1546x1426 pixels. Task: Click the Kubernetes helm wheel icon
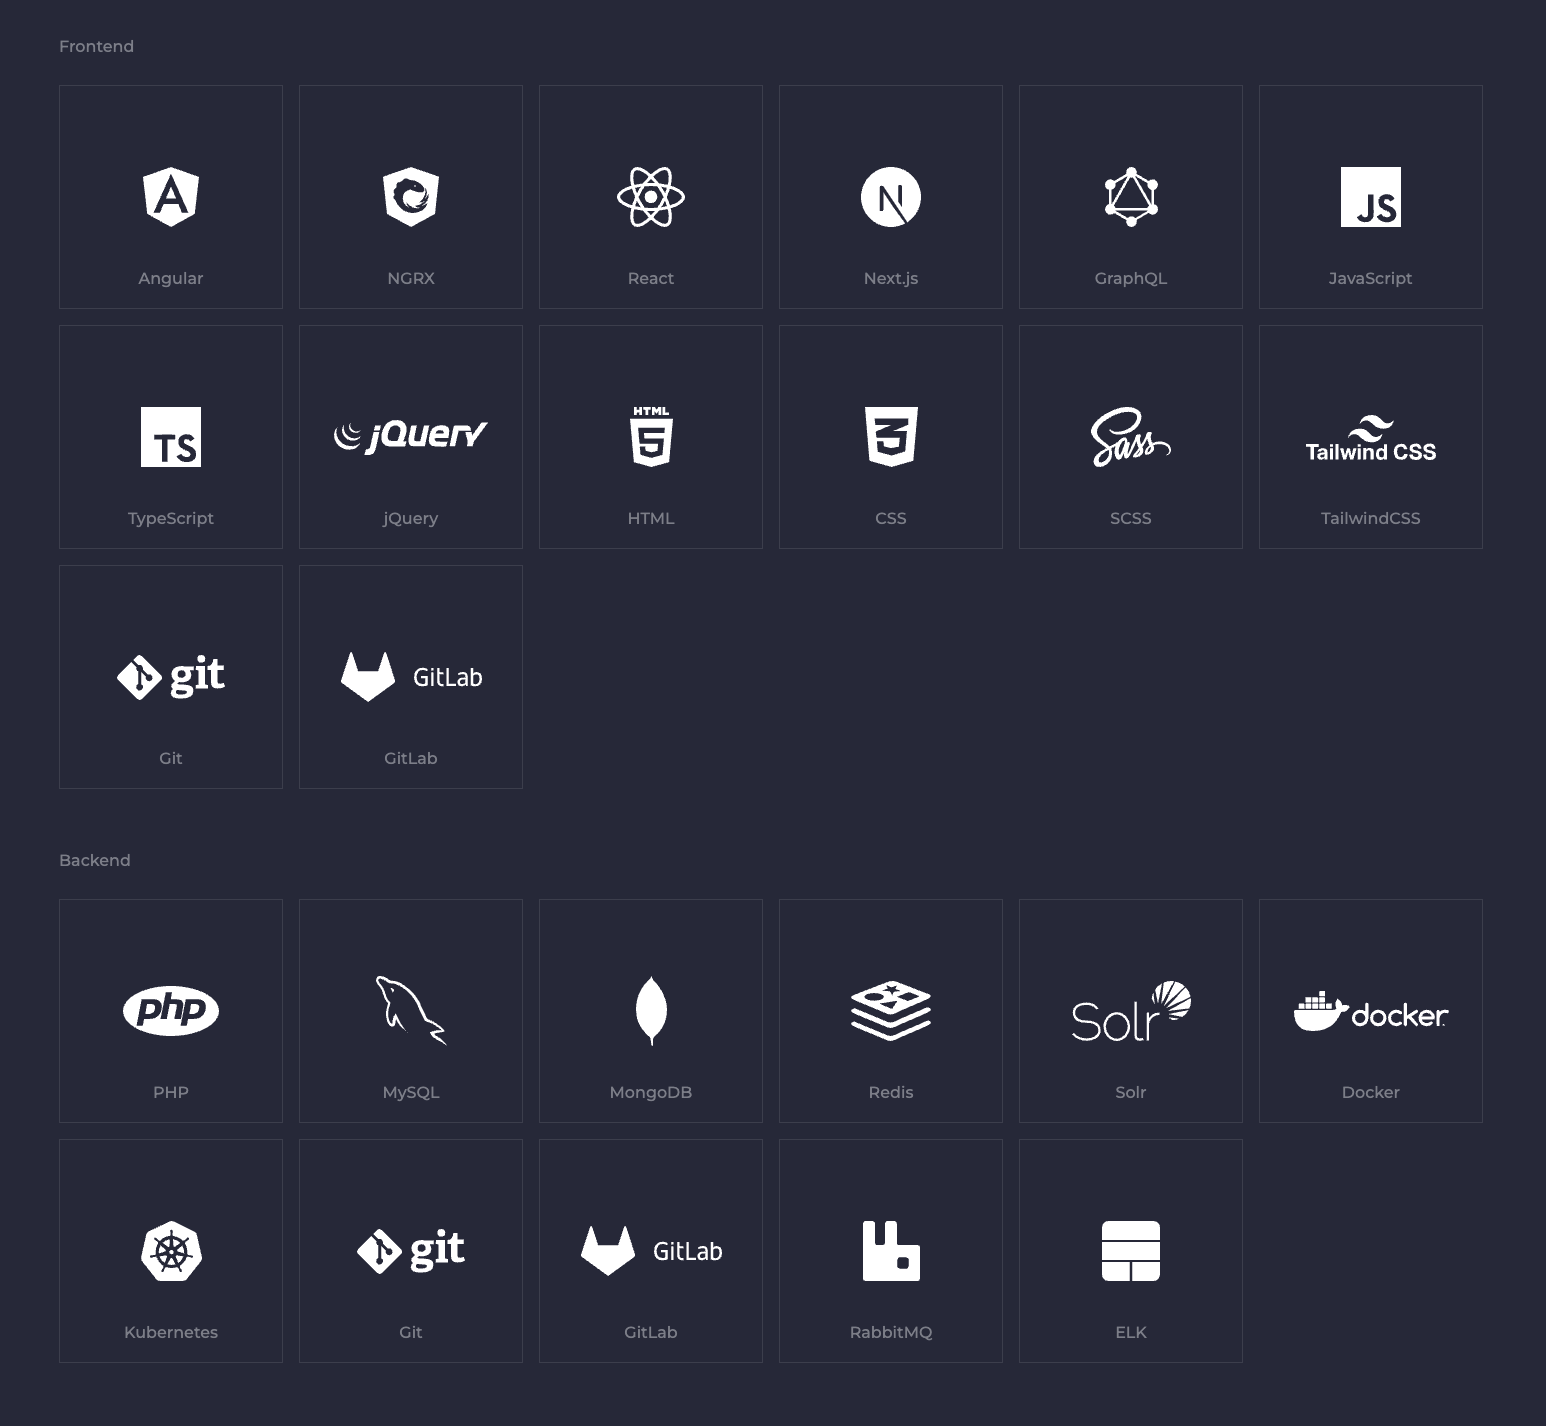171,1251
